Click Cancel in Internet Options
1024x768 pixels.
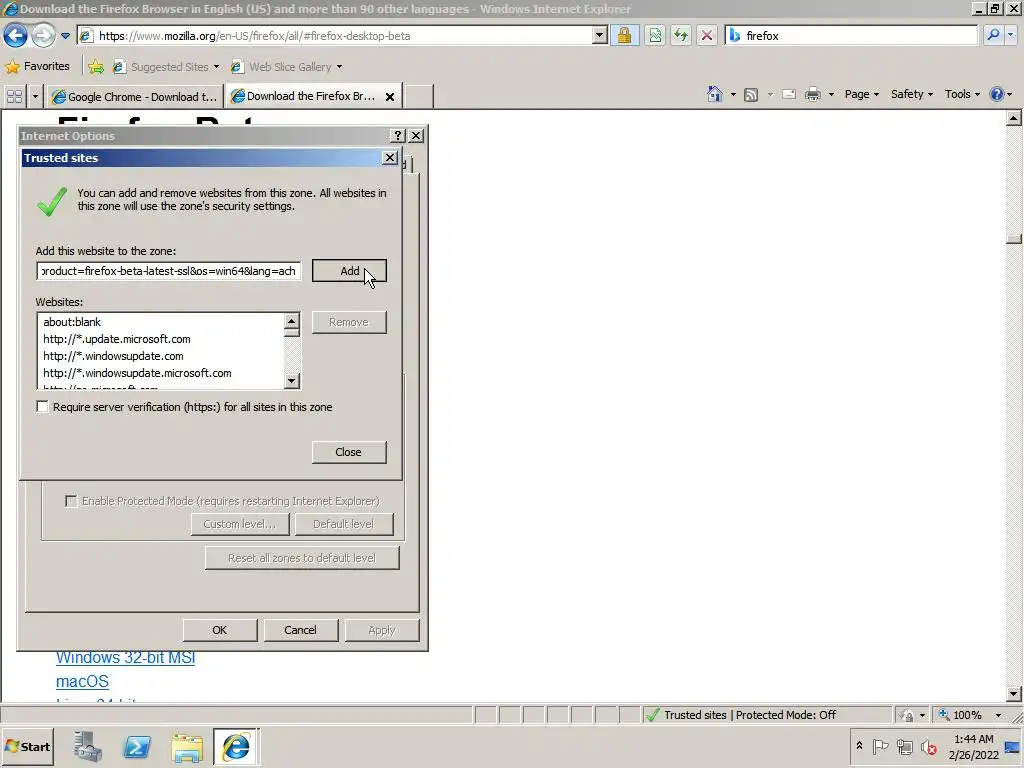(x=300, y=630)
